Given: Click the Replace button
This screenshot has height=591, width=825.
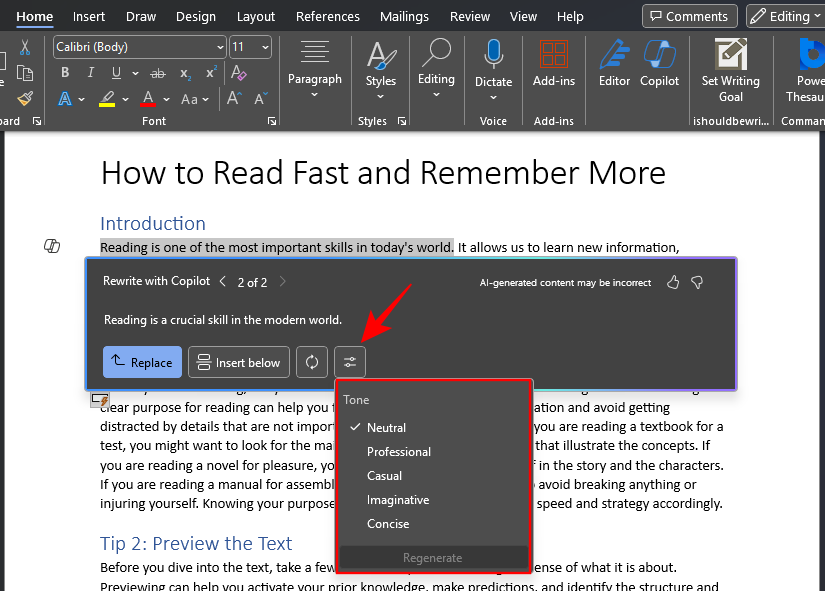Looking at the screenshot, I should 142,362.
